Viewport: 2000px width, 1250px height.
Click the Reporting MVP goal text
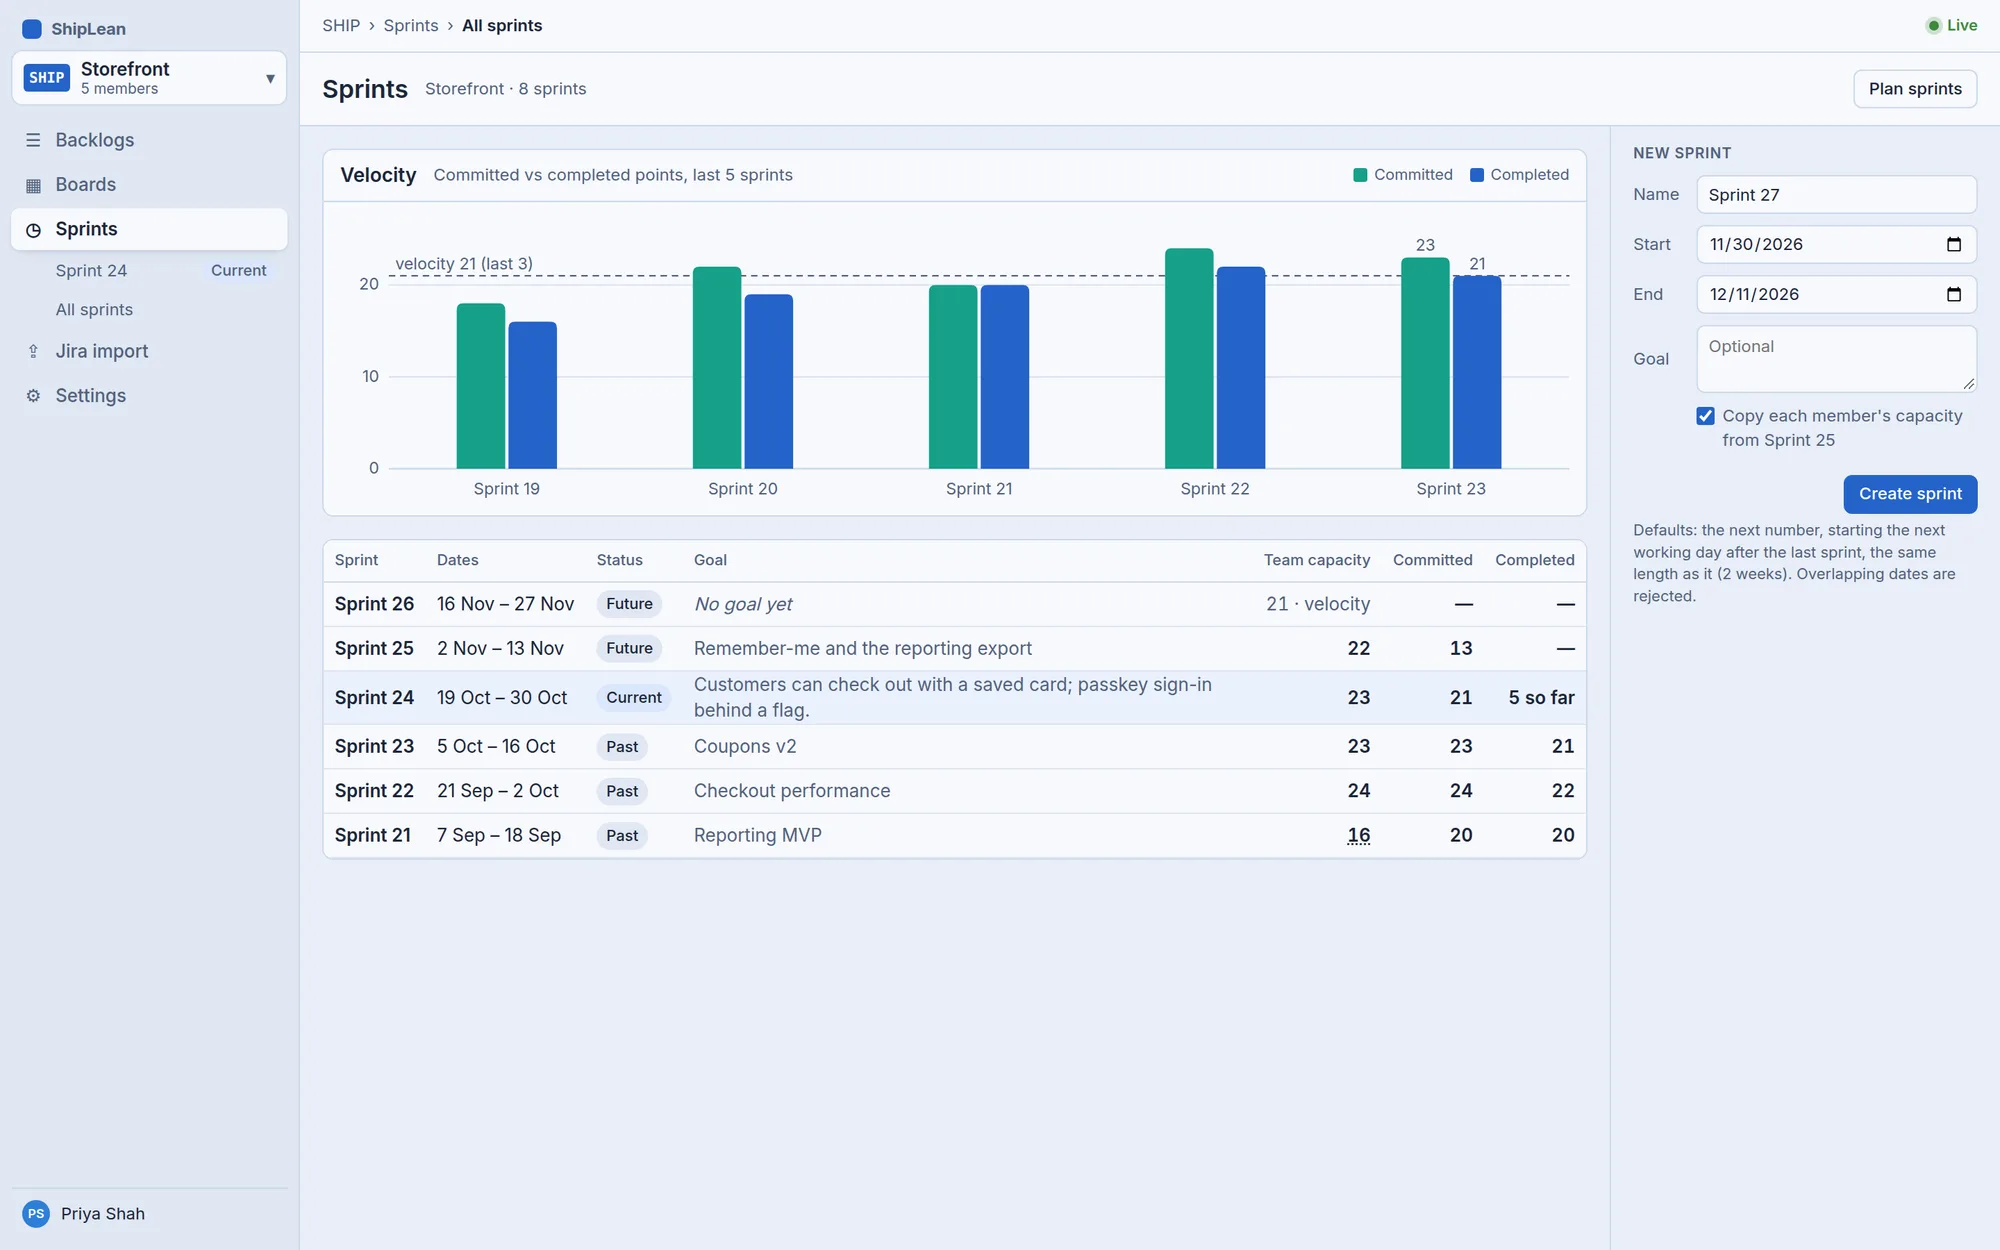[x=758, y=835]
